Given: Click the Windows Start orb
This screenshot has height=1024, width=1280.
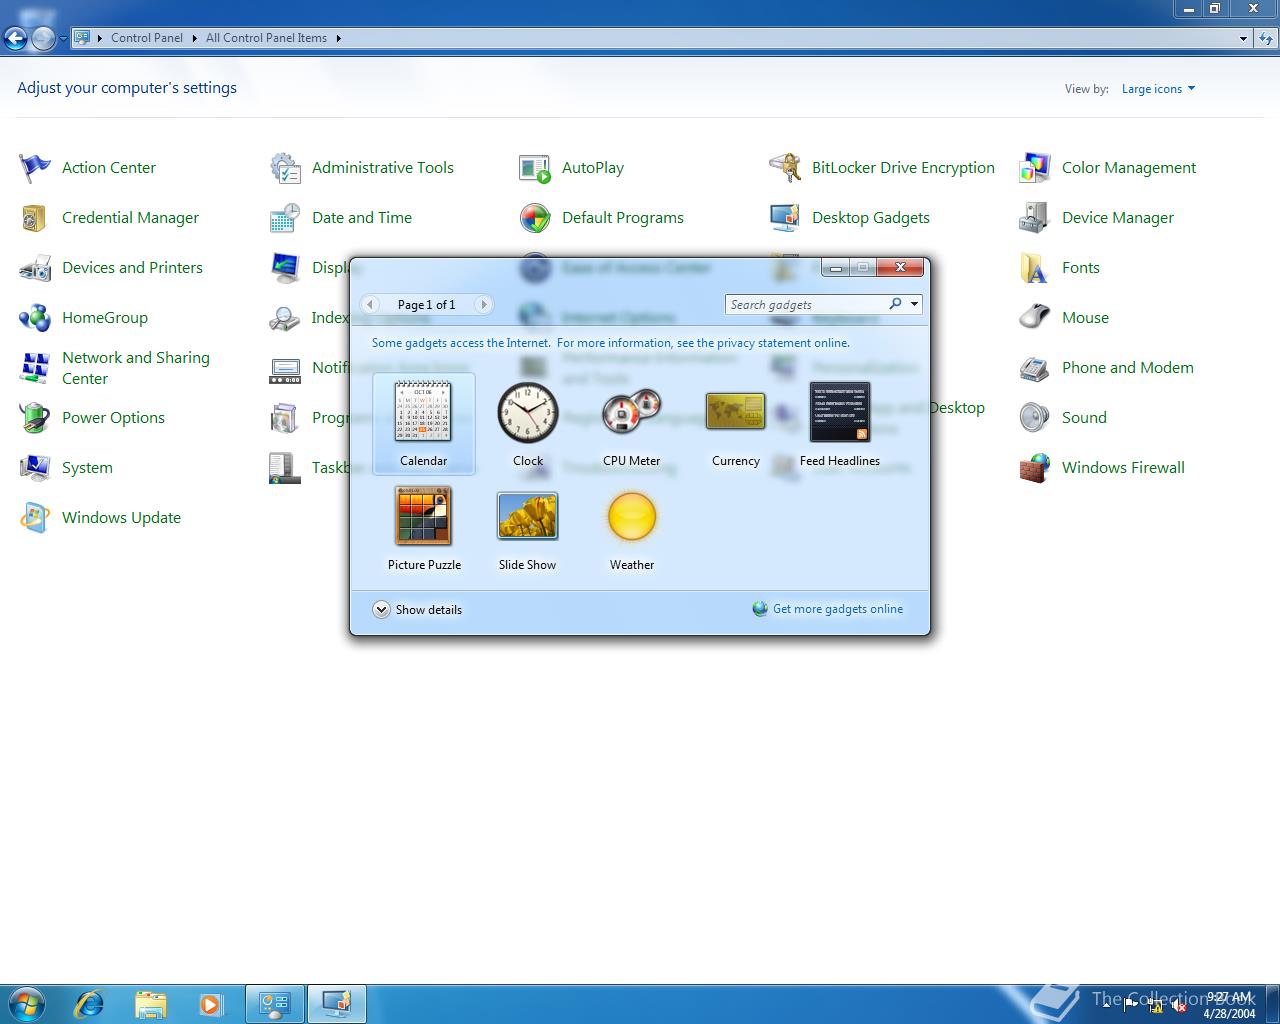Looking at the screenshot, I should coord(27,1003).
